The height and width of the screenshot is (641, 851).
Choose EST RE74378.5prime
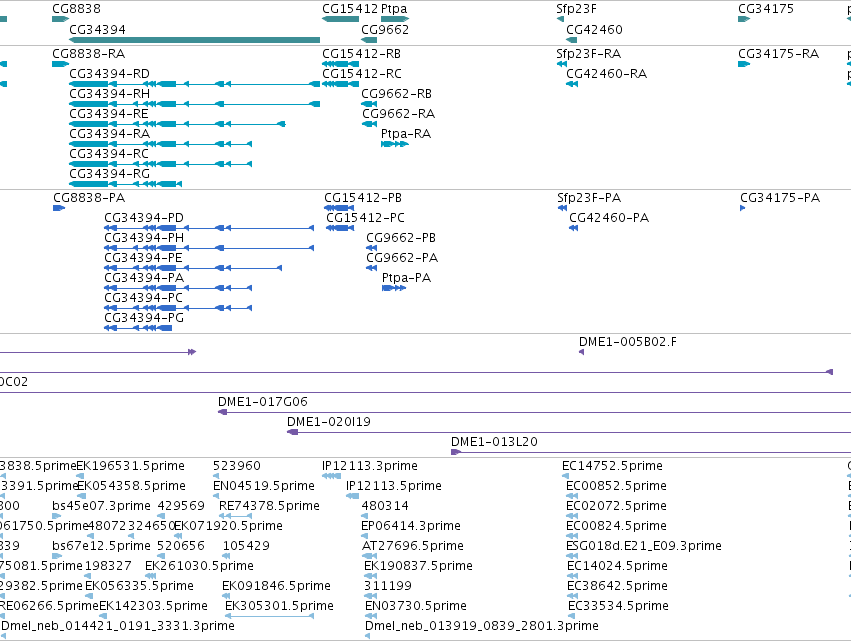point(269,506)
